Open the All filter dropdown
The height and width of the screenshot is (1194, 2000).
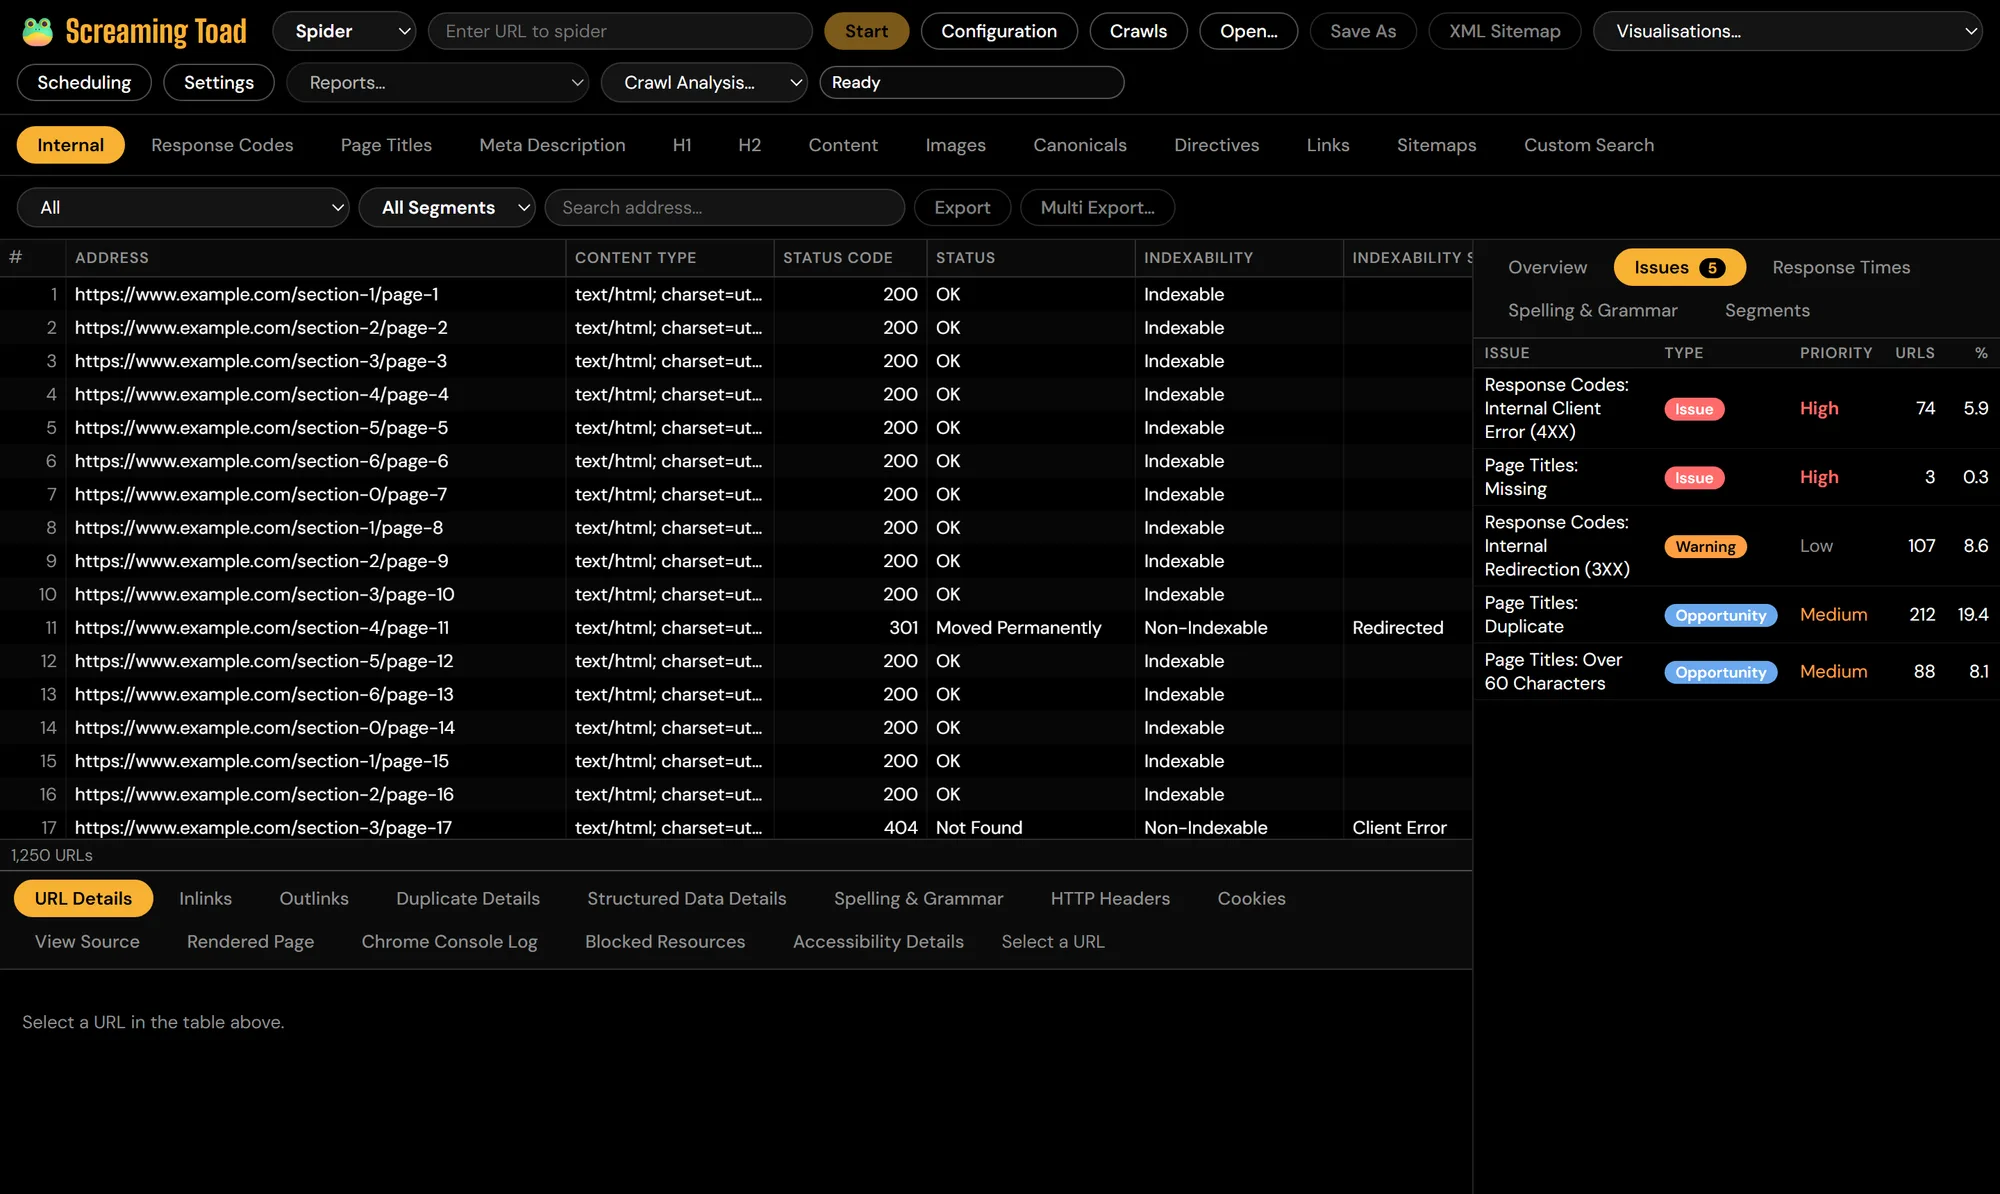[183, 207]
